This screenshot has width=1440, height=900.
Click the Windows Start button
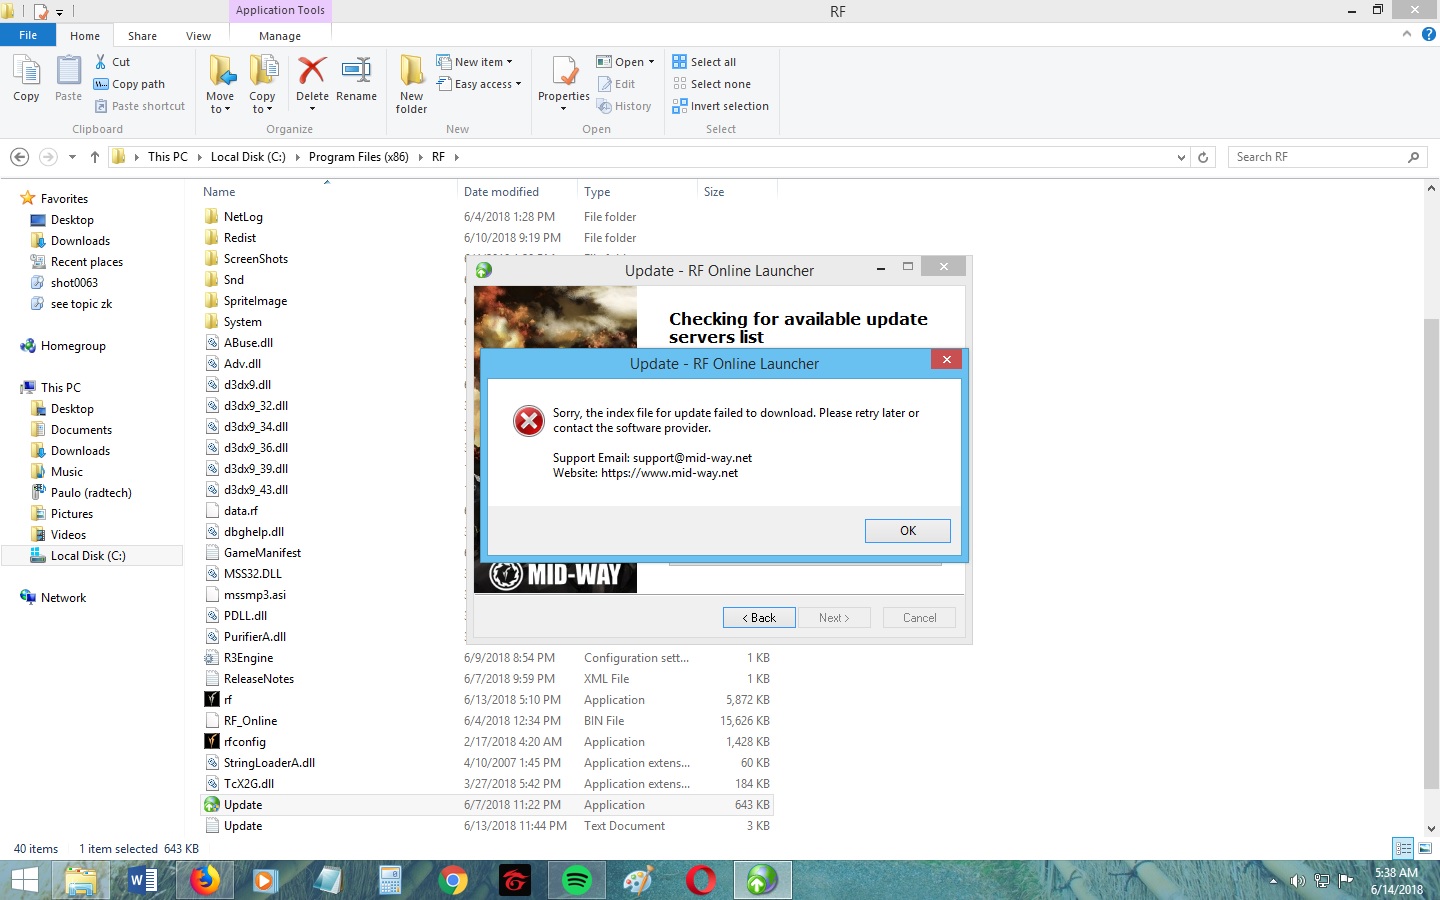24,880
